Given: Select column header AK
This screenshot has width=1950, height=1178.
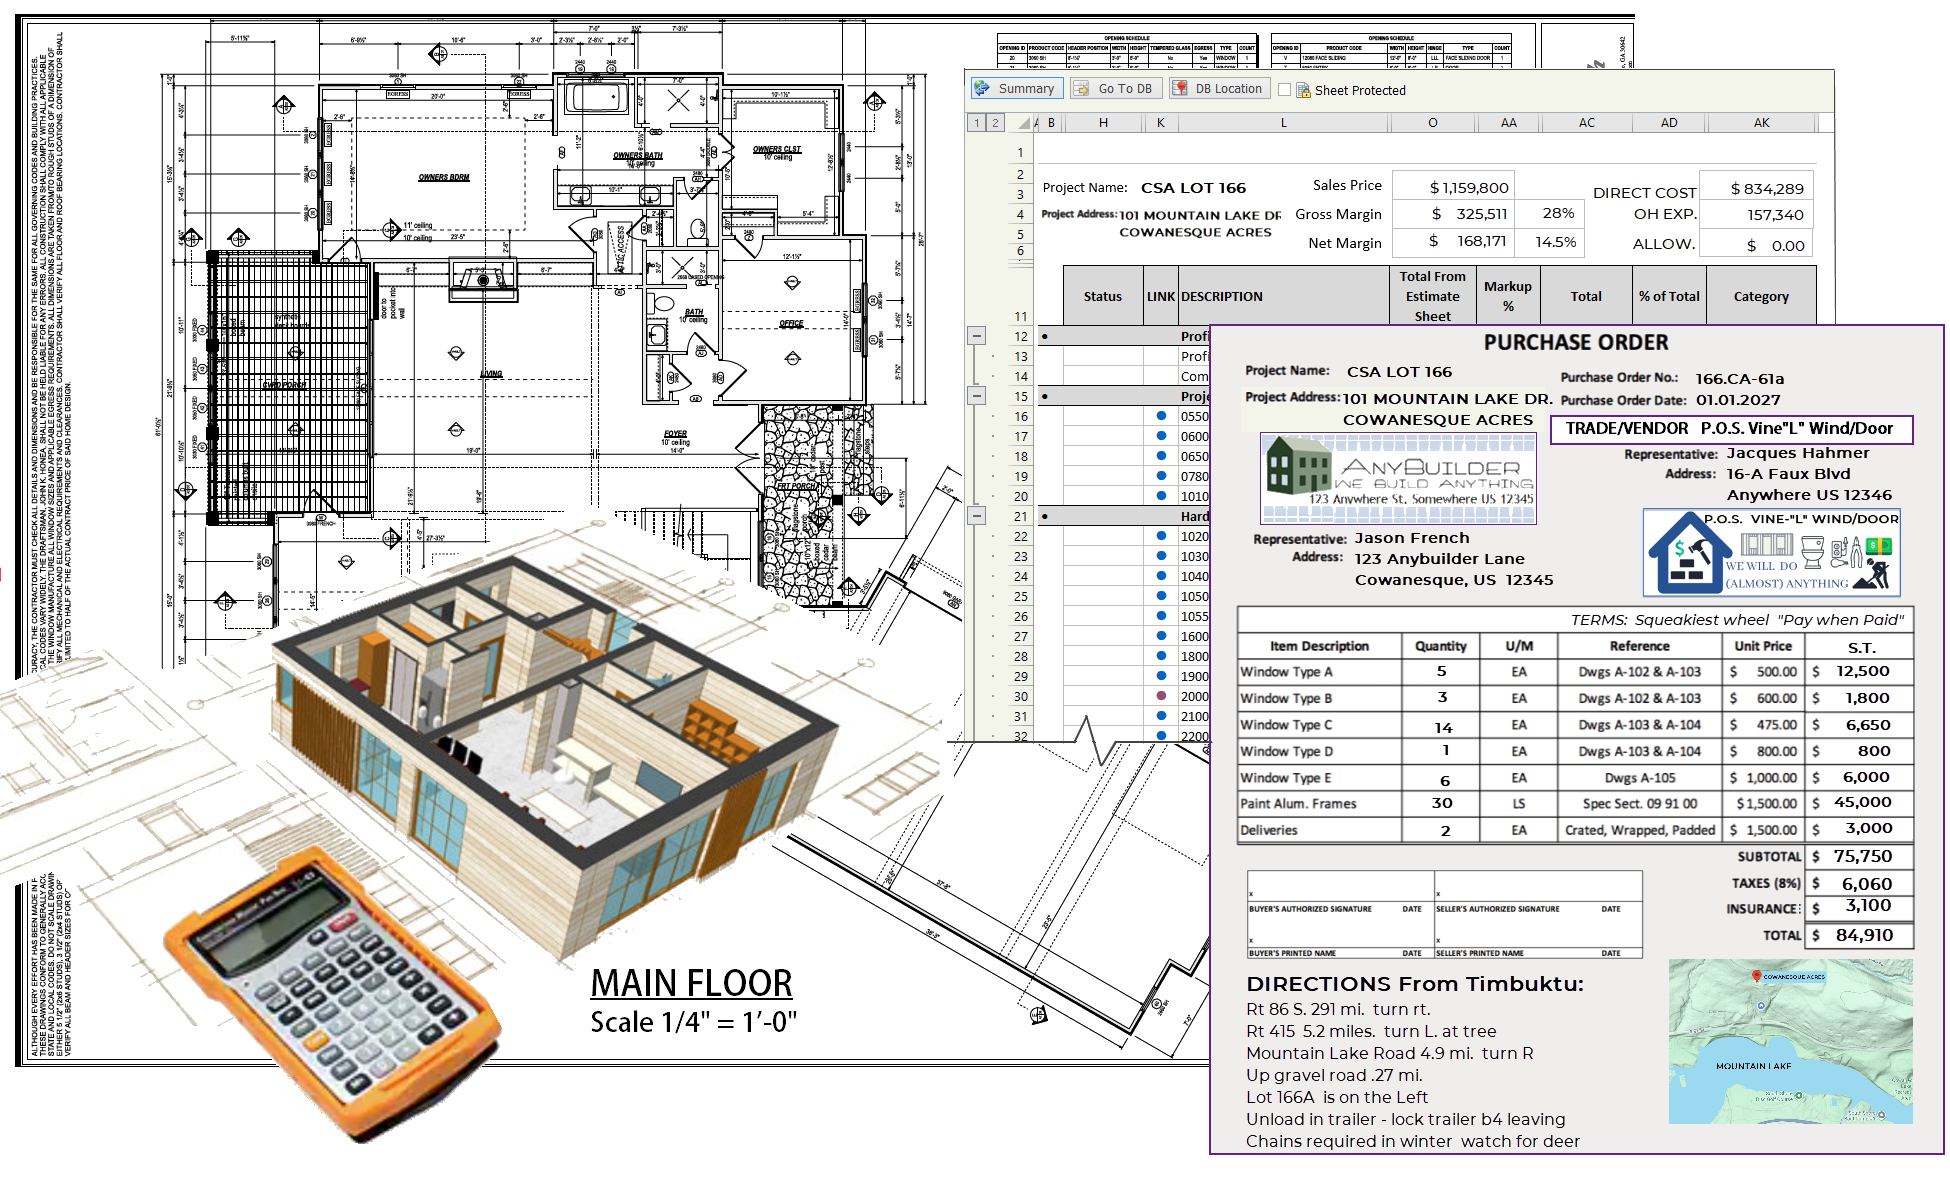Looking at the screenshot, I should 1761,123.
